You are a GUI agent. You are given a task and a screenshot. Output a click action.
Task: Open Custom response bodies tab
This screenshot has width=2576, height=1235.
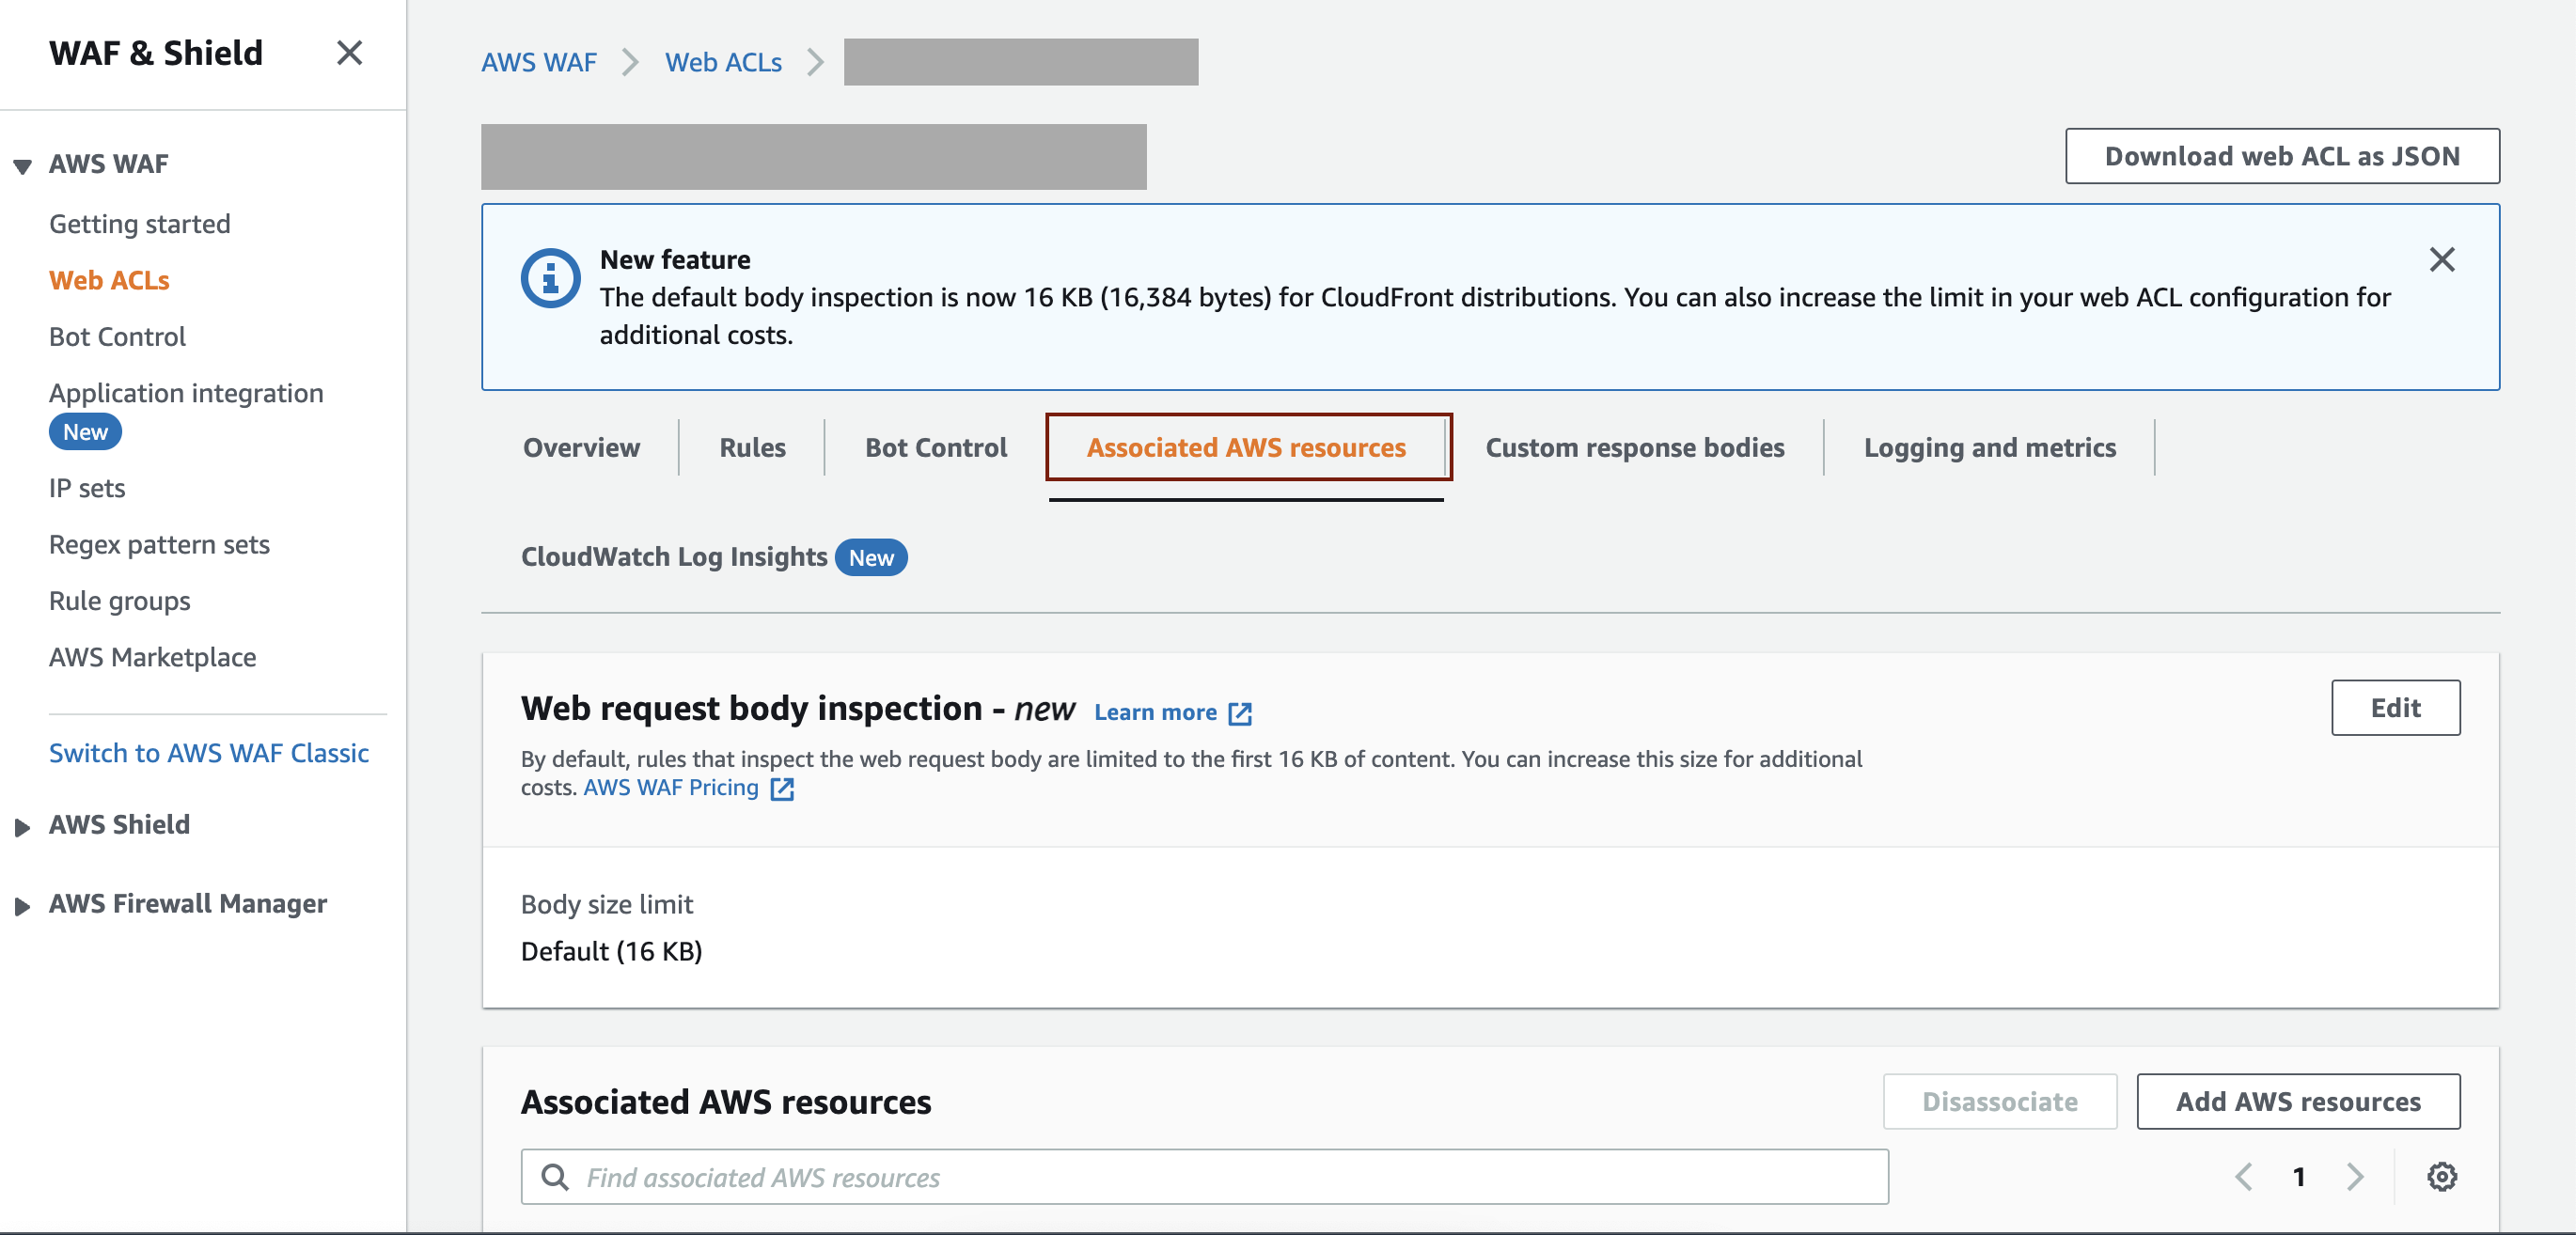pyautogui.click(x=1635, y=447)
